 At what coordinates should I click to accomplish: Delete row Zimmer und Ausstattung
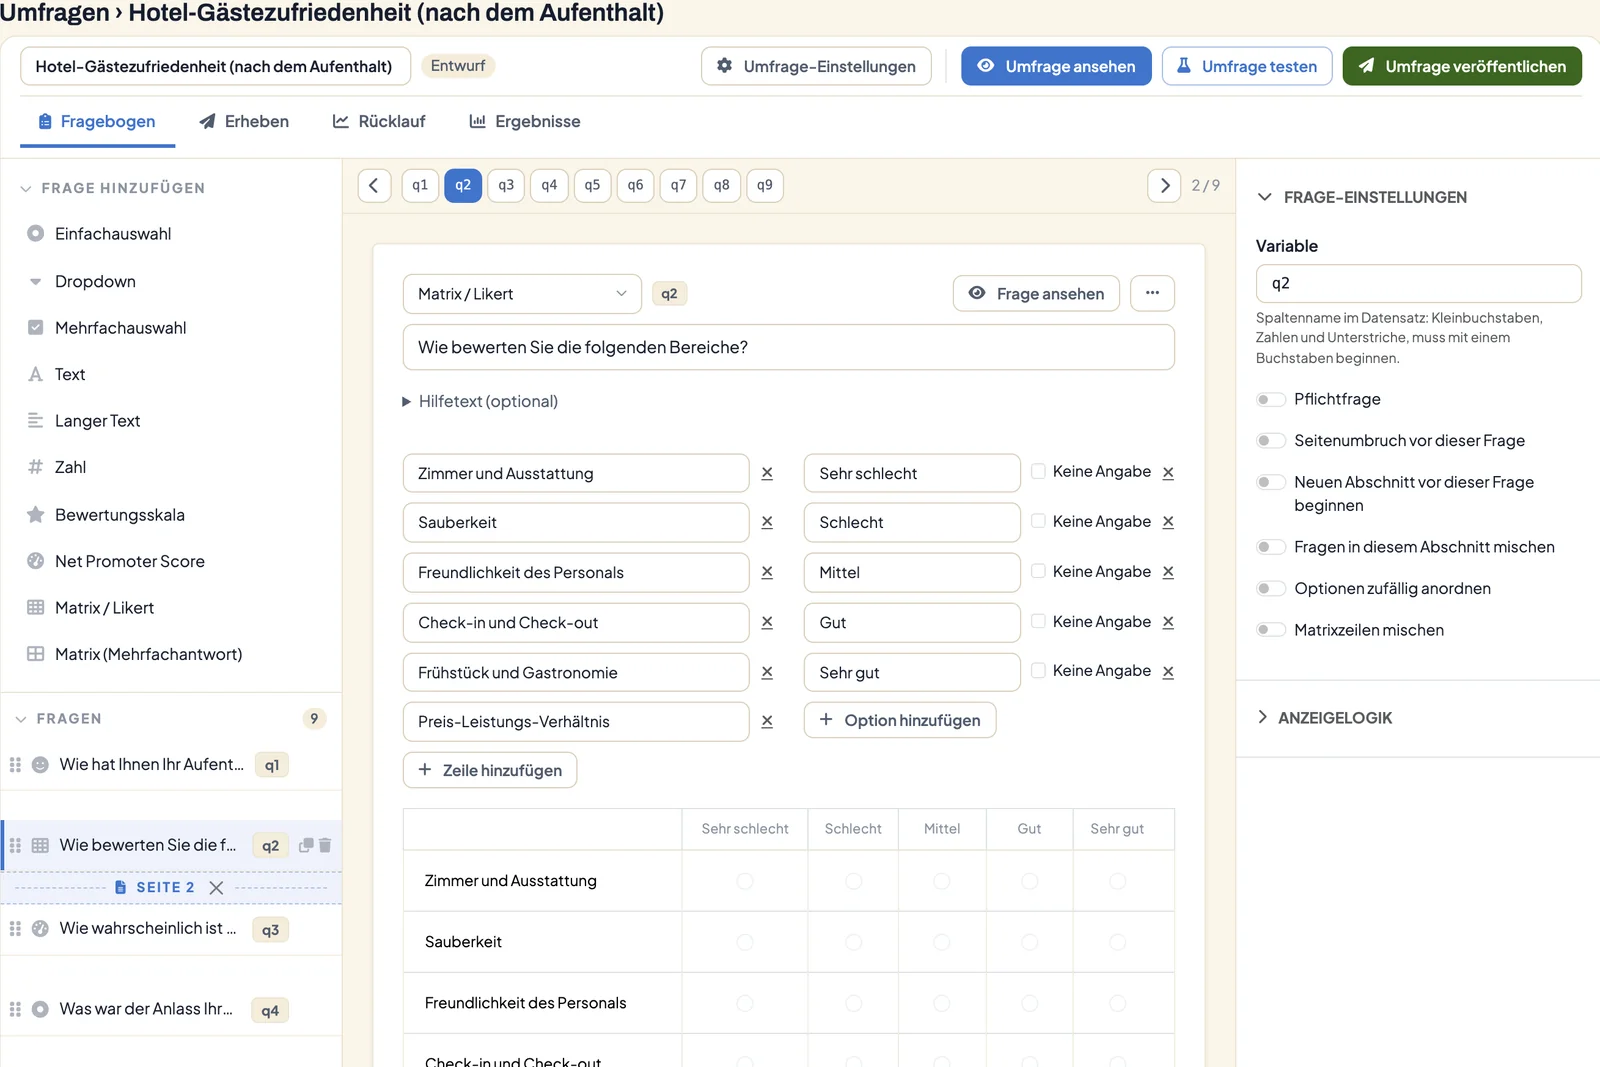click(767, 473)
